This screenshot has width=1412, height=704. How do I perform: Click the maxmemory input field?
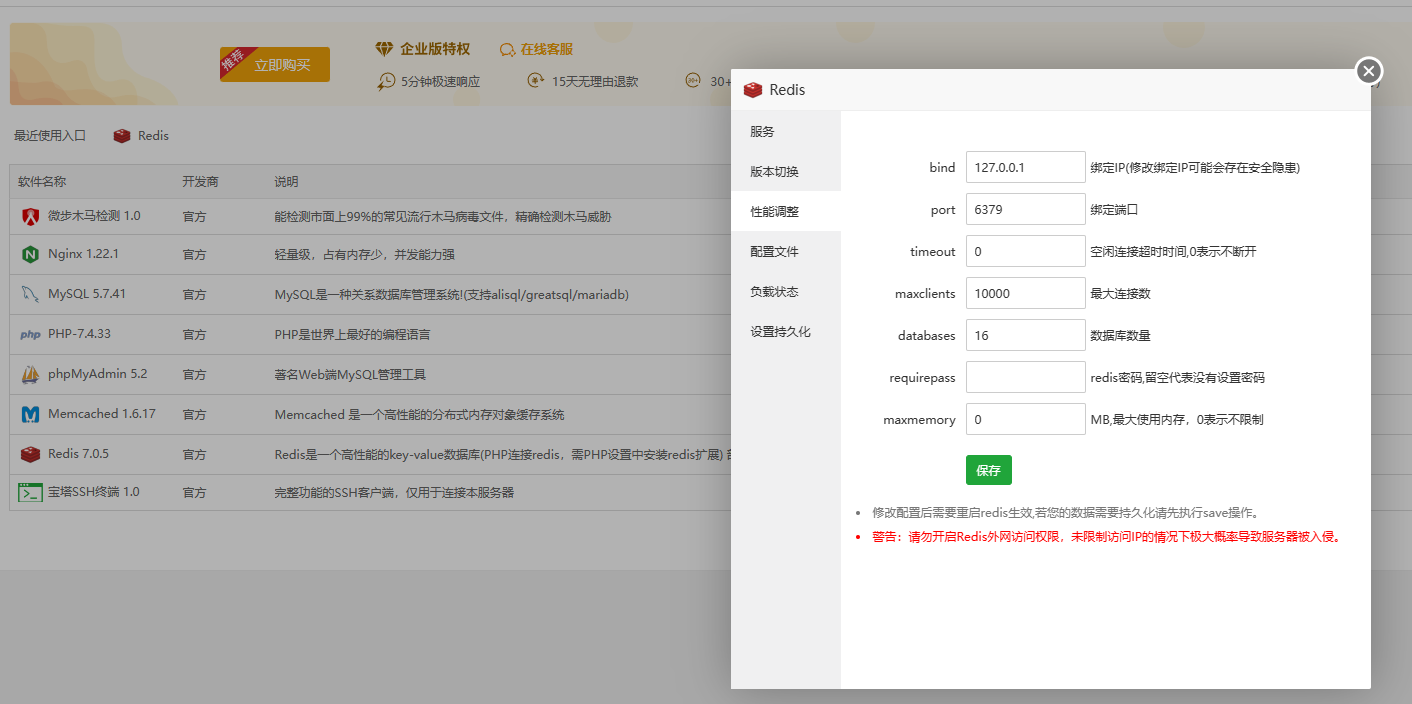(1026, 419)
